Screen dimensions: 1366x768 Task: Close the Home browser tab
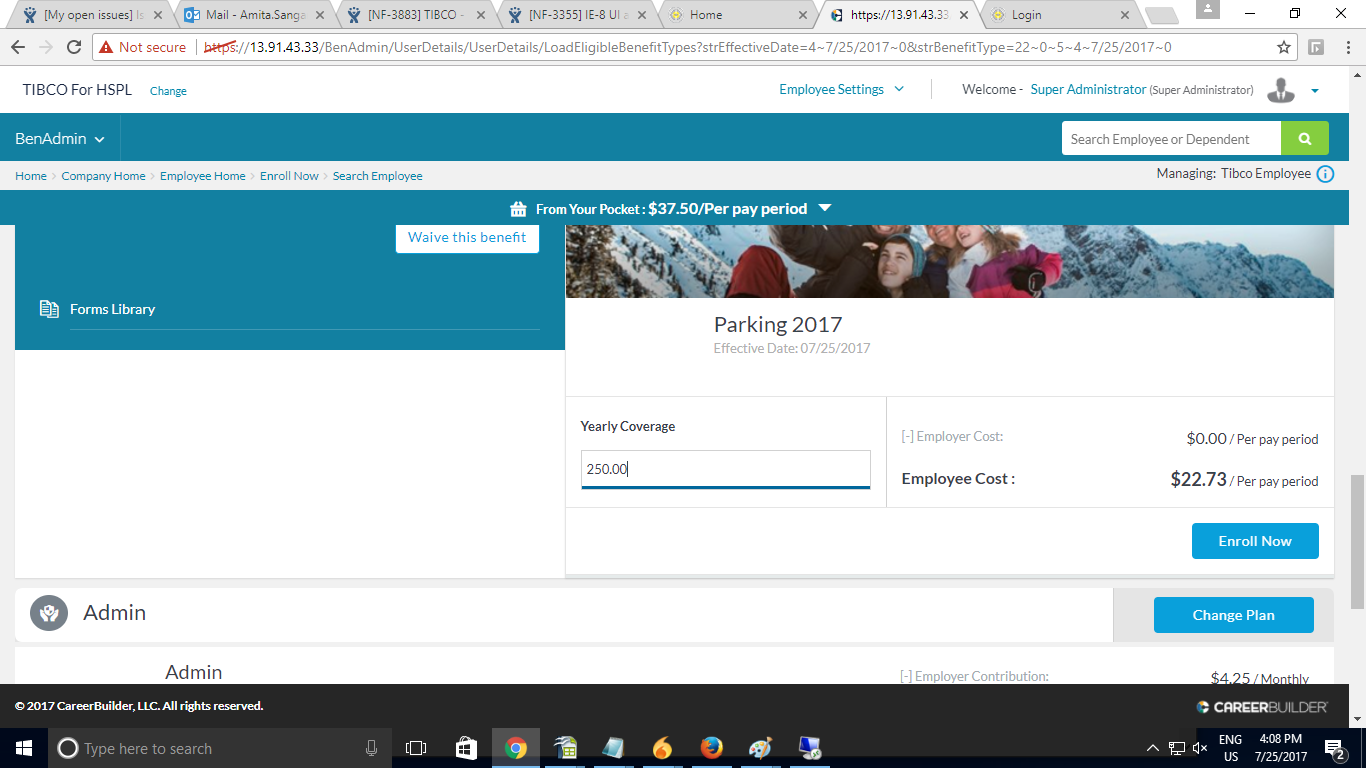point(803,15)
